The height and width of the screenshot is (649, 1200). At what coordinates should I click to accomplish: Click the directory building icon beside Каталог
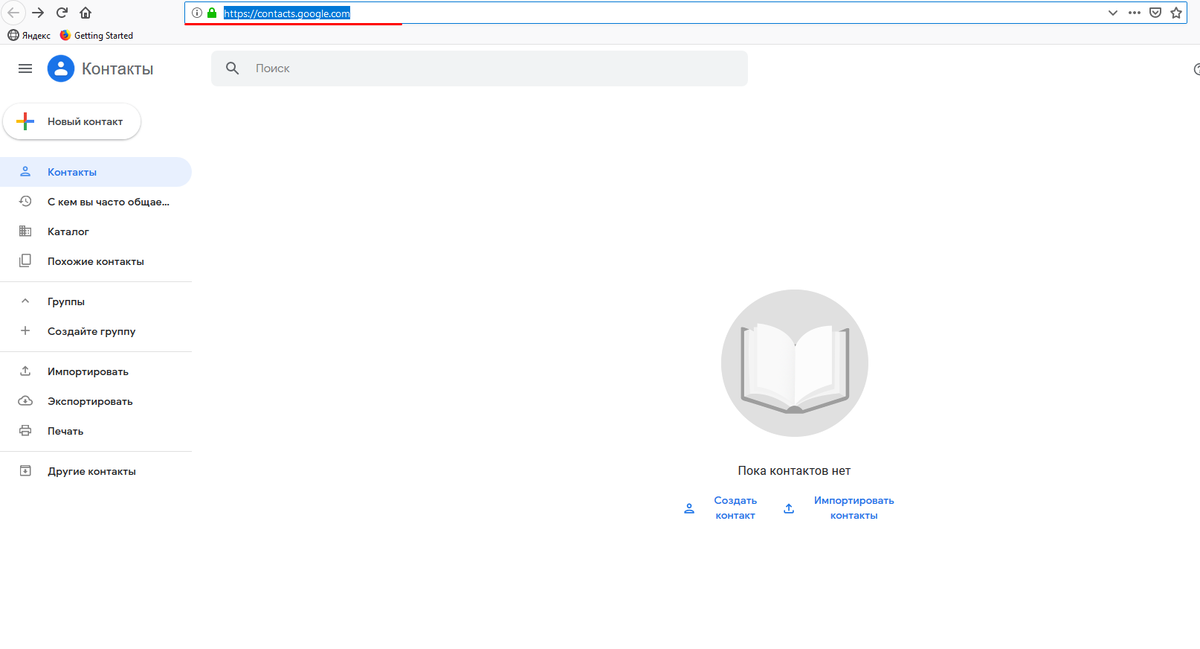[26, 232]
